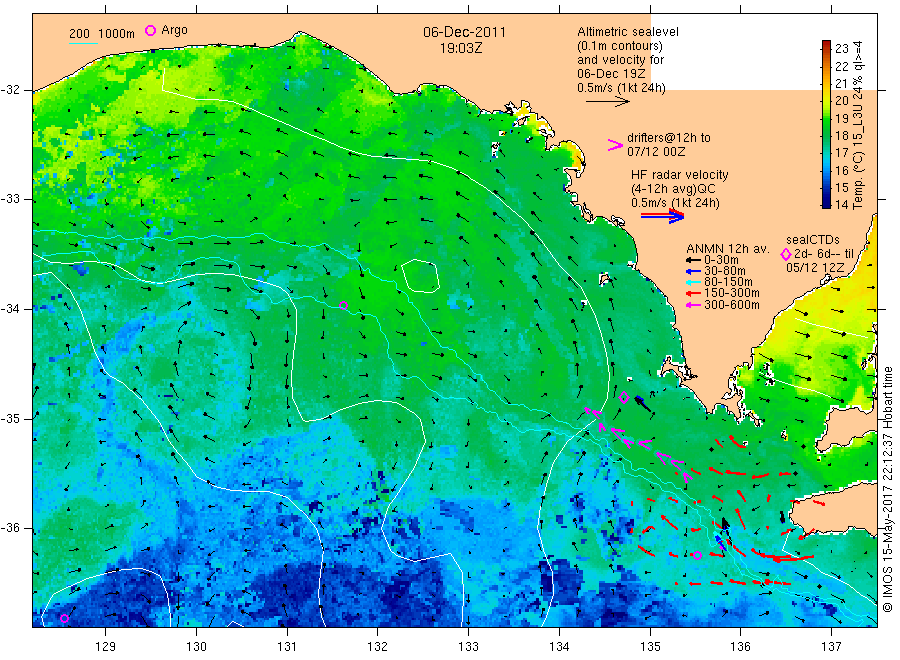This screenshot has height=660, width=900.
Task: Click the Argo float circle near 135.5E, 36.2S
Action: click(x=697, y=555)
